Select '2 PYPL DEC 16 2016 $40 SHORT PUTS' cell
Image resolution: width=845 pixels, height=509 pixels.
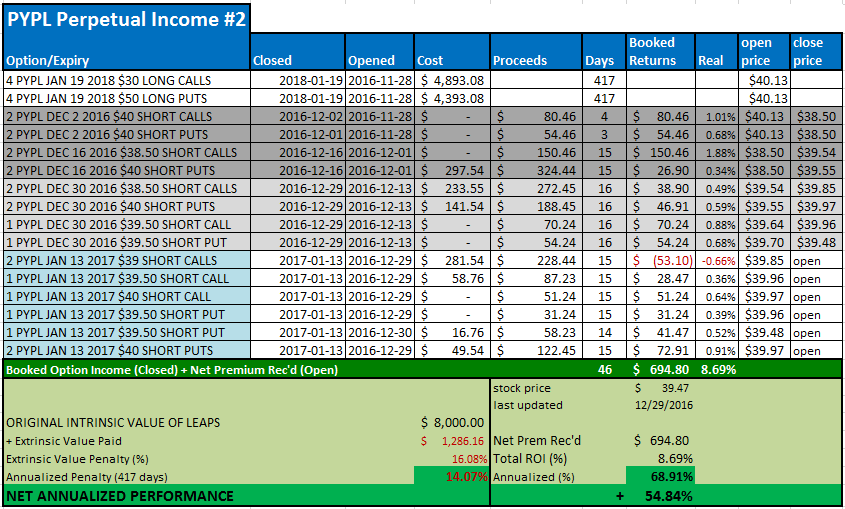tap(126, 170)
